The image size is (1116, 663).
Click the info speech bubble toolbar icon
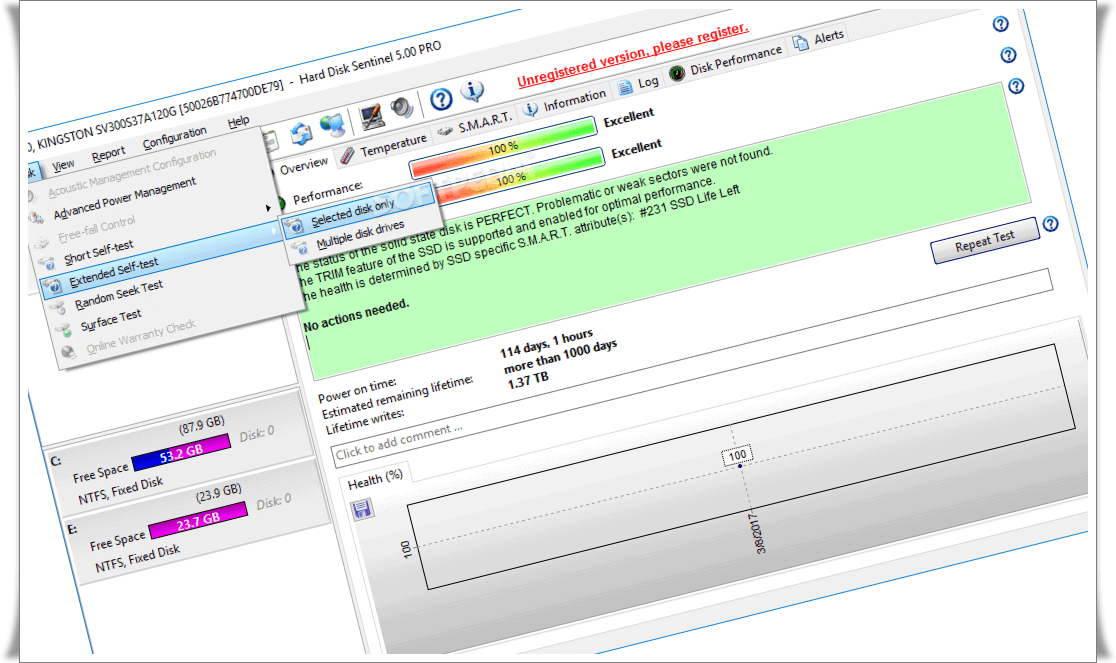click(472, 91)
